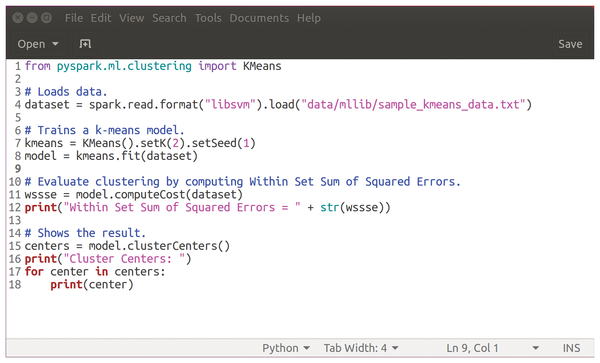The image size is (600, 363).
Task: Open the Search menu
Action: coord(169,18)
